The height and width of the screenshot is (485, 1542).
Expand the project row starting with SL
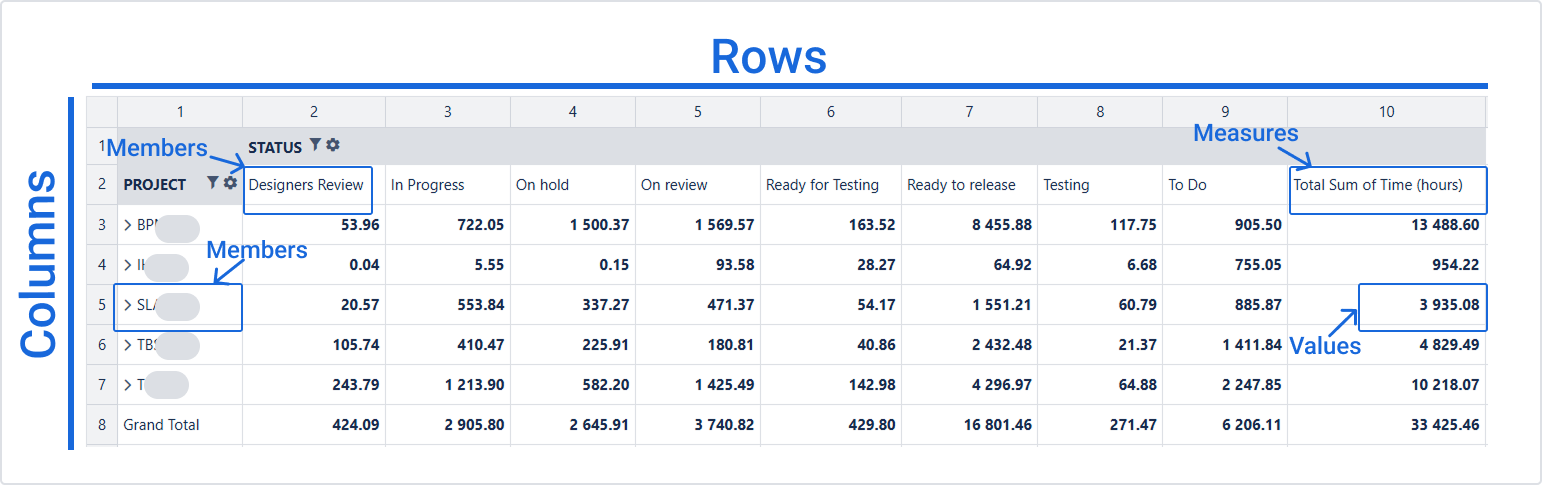pyautogui.click(x=128, y=305)
